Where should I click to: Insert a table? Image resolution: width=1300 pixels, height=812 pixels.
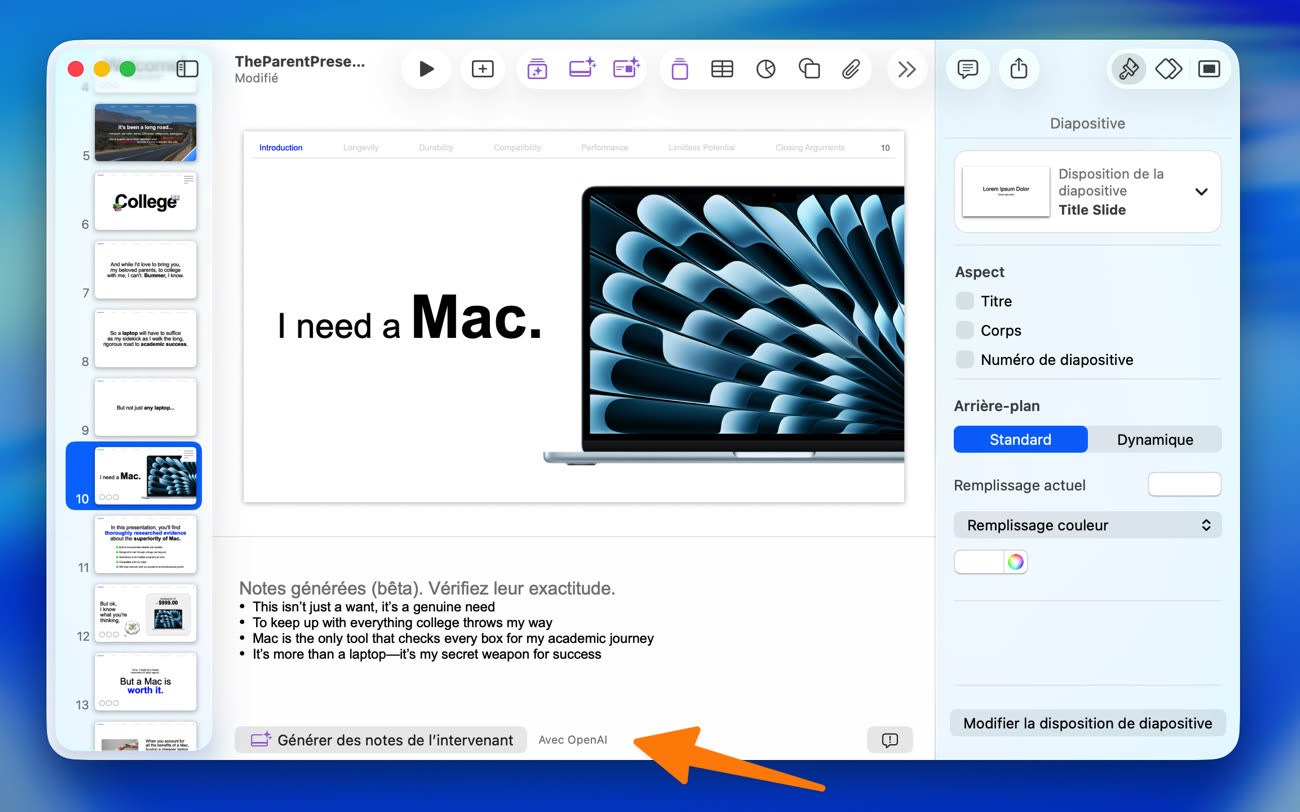coord(722,69)
